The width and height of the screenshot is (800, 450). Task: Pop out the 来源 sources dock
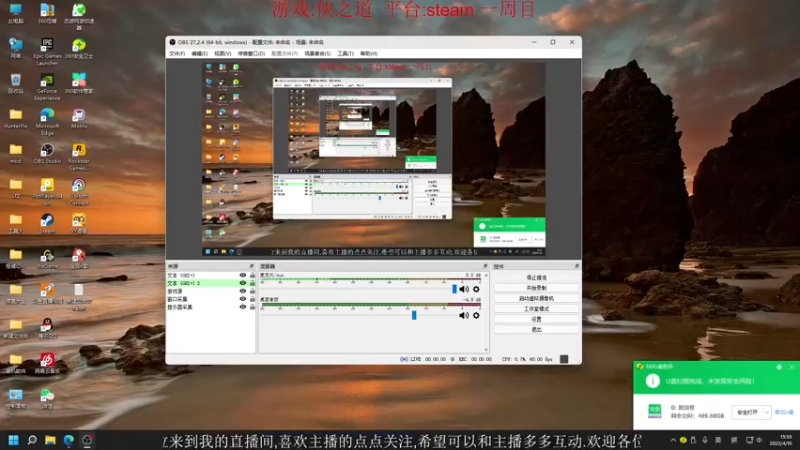coord(251,266)
